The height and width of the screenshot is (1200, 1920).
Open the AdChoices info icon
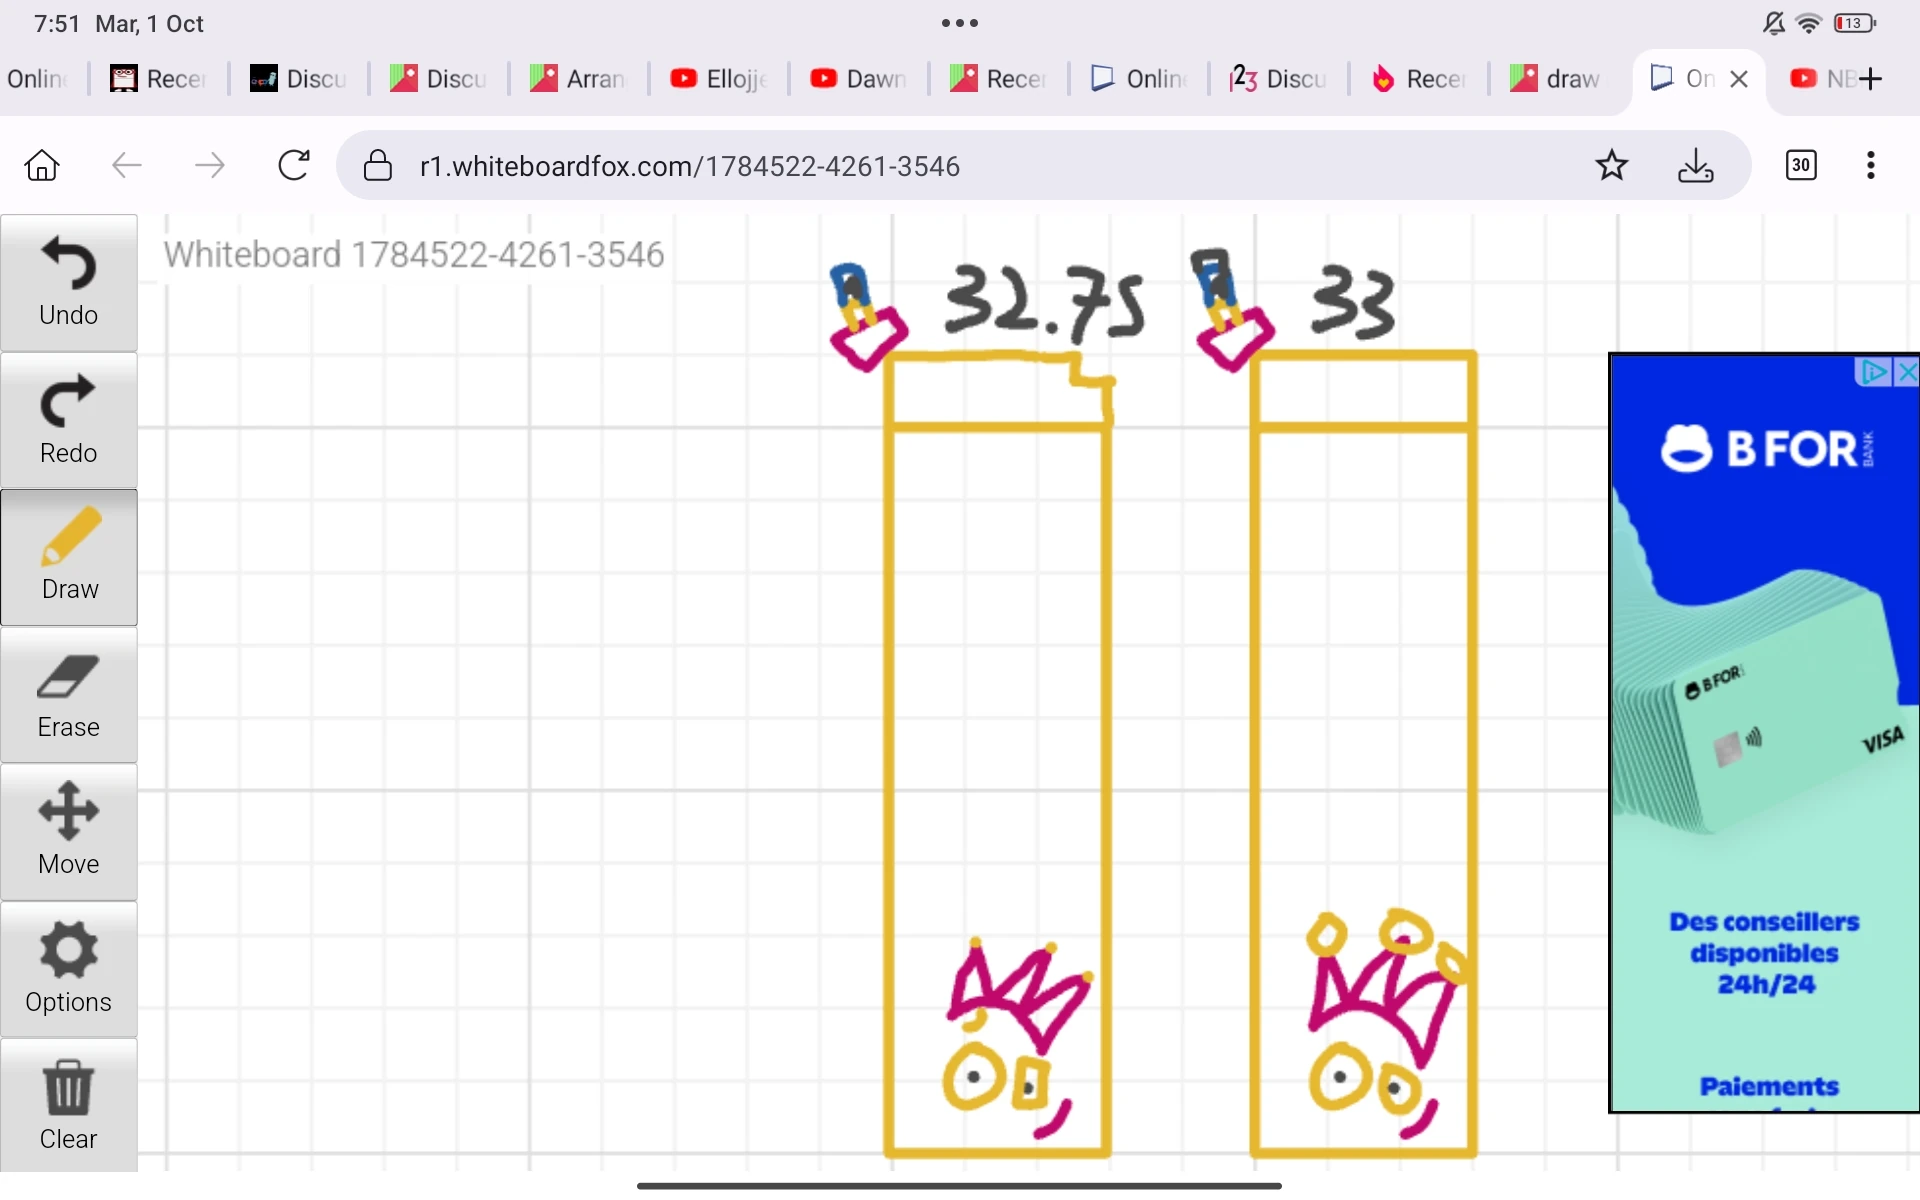pos(1873,373)
